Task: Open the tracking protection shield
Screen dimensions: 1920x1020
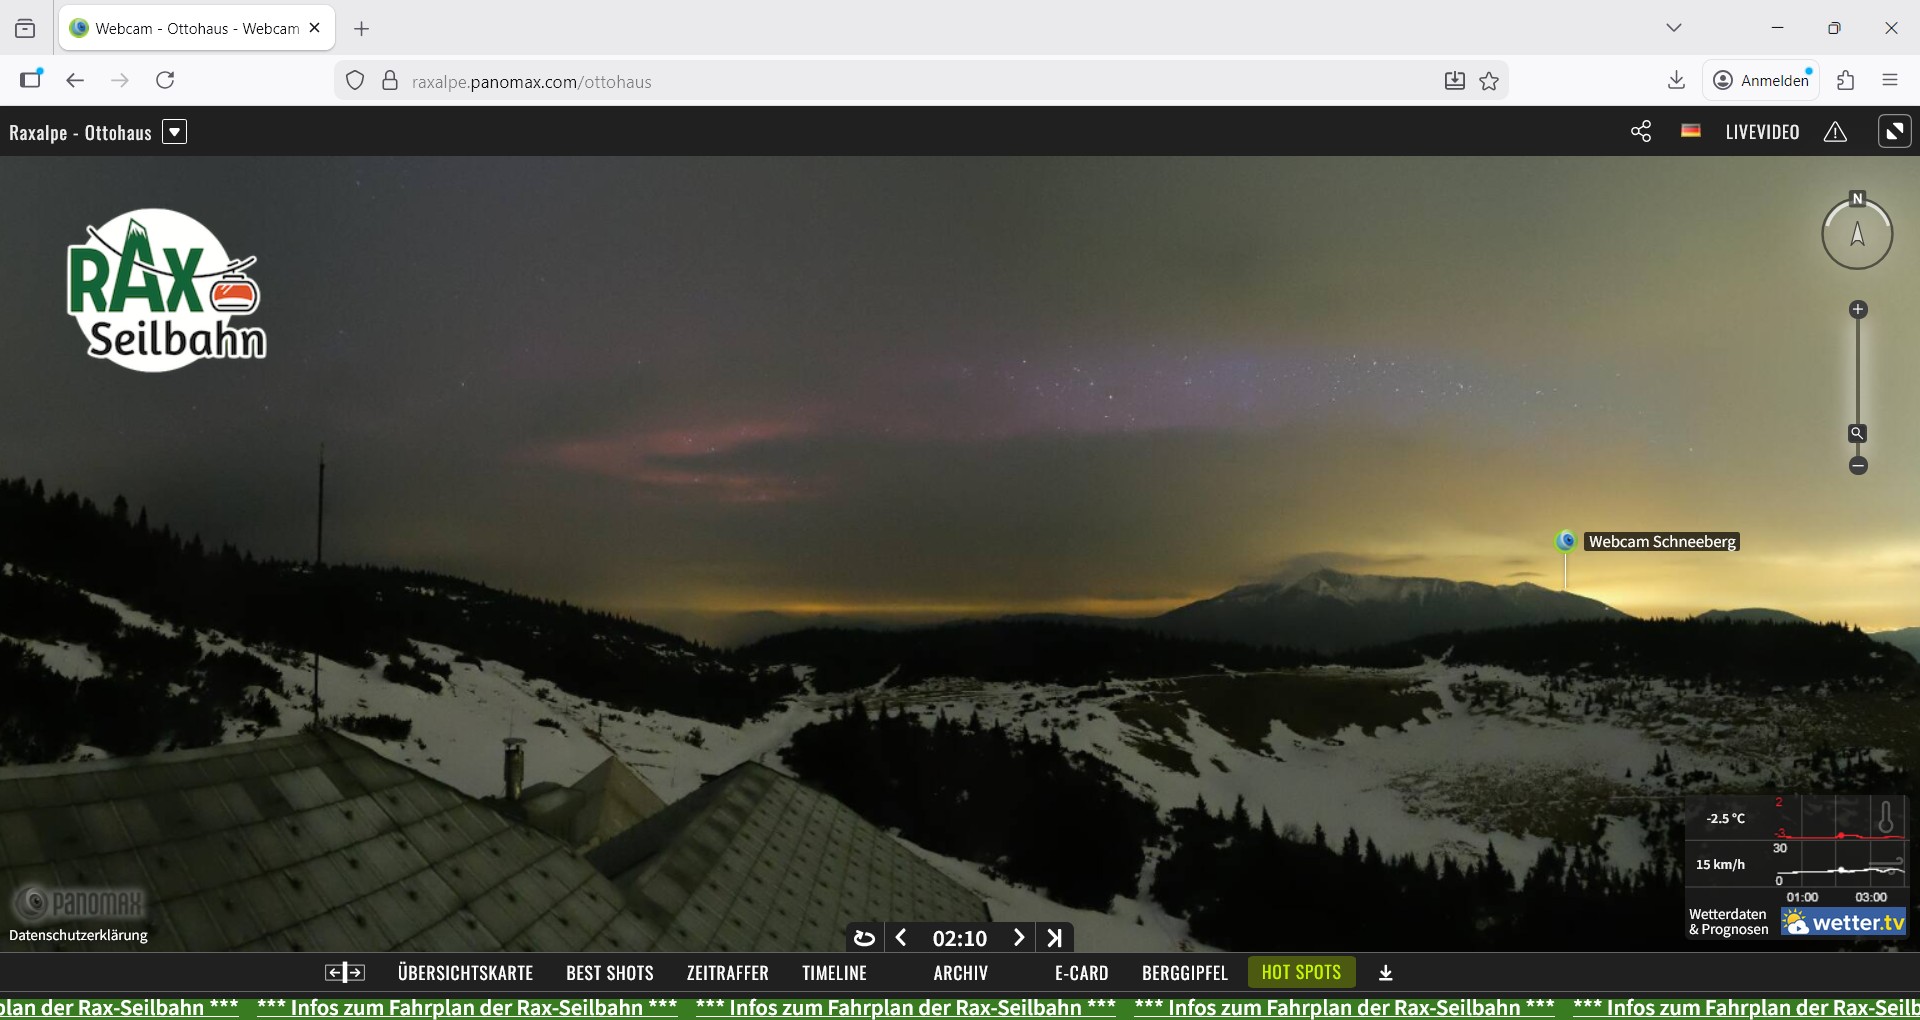Action: point(355,81)
